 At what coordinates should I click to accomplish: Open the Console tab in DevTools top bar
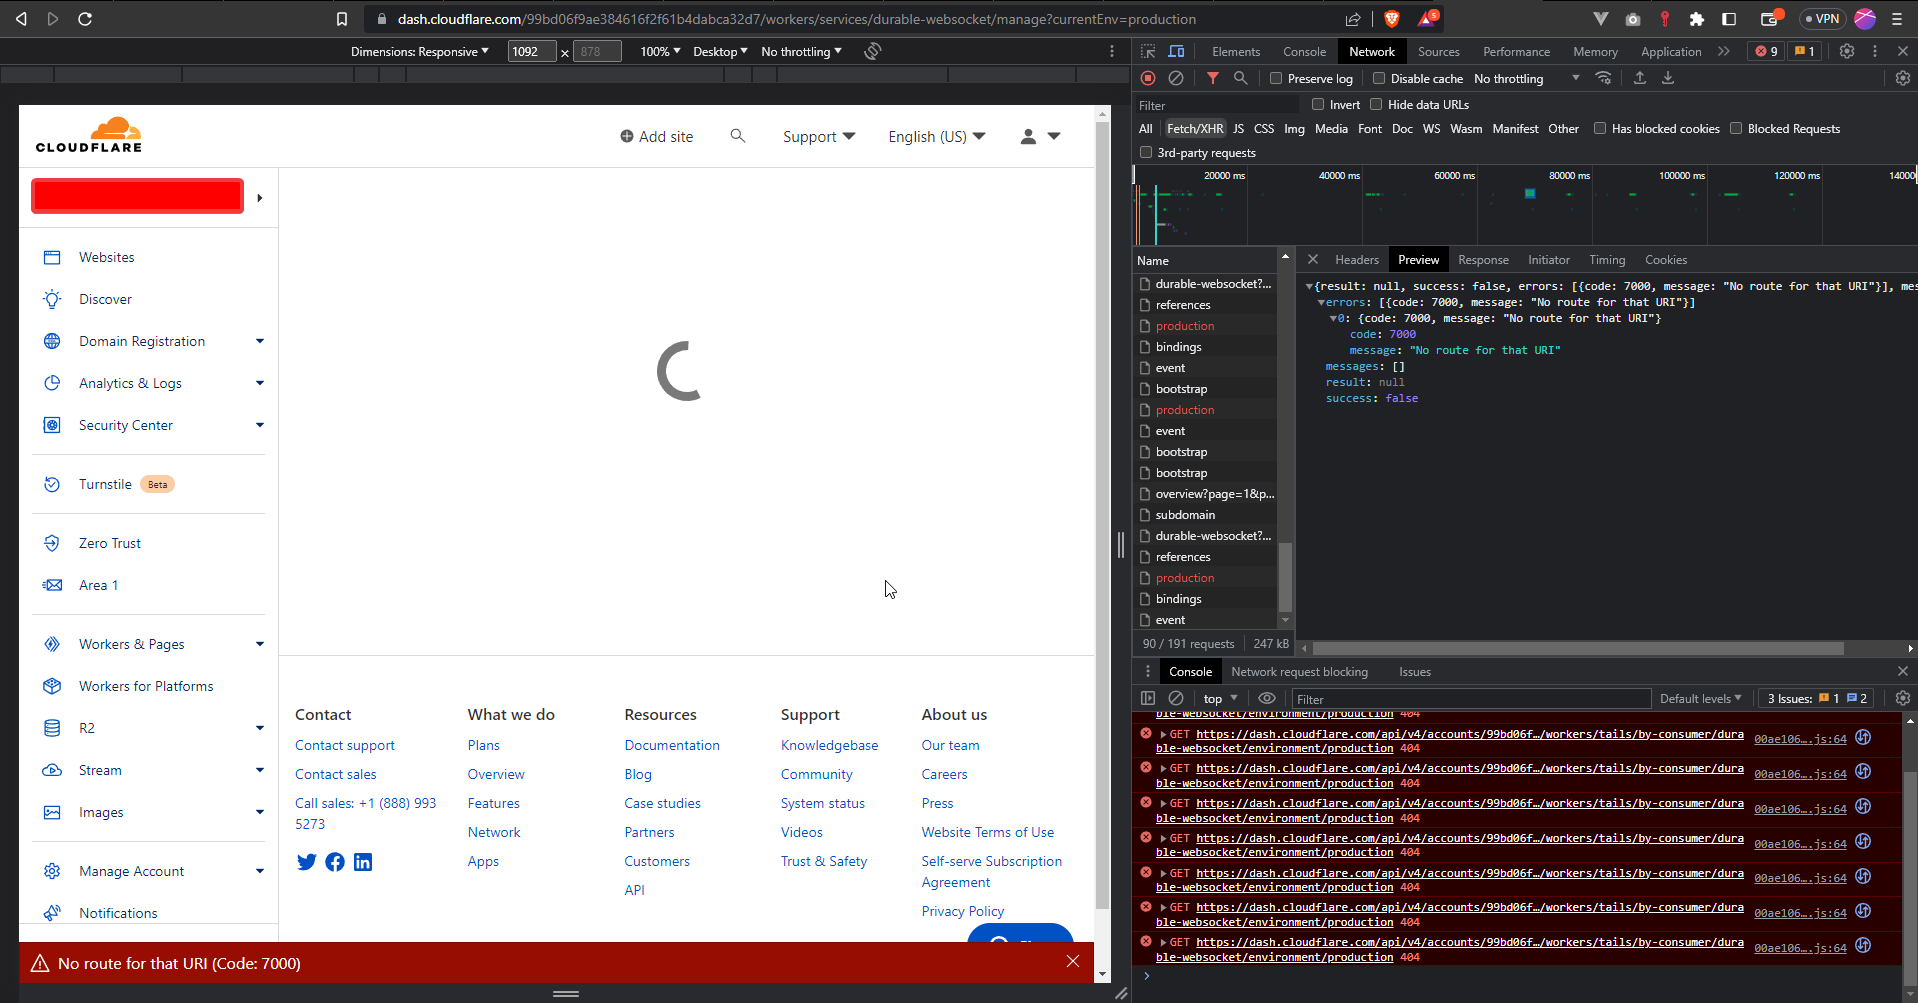click(1304, 51)
